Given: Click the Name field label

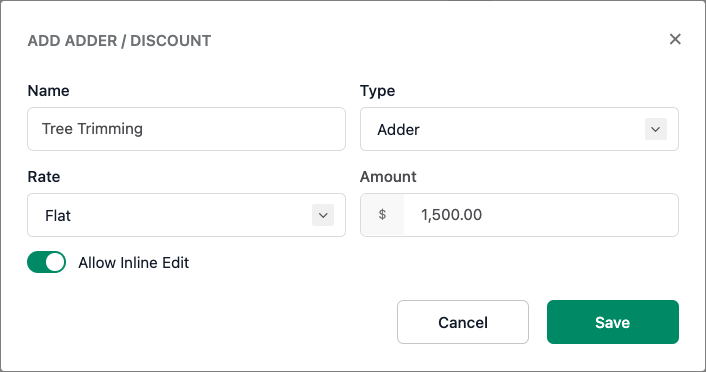Looking at the screenshot, I should pyautogui.click(x=49, y=91).
